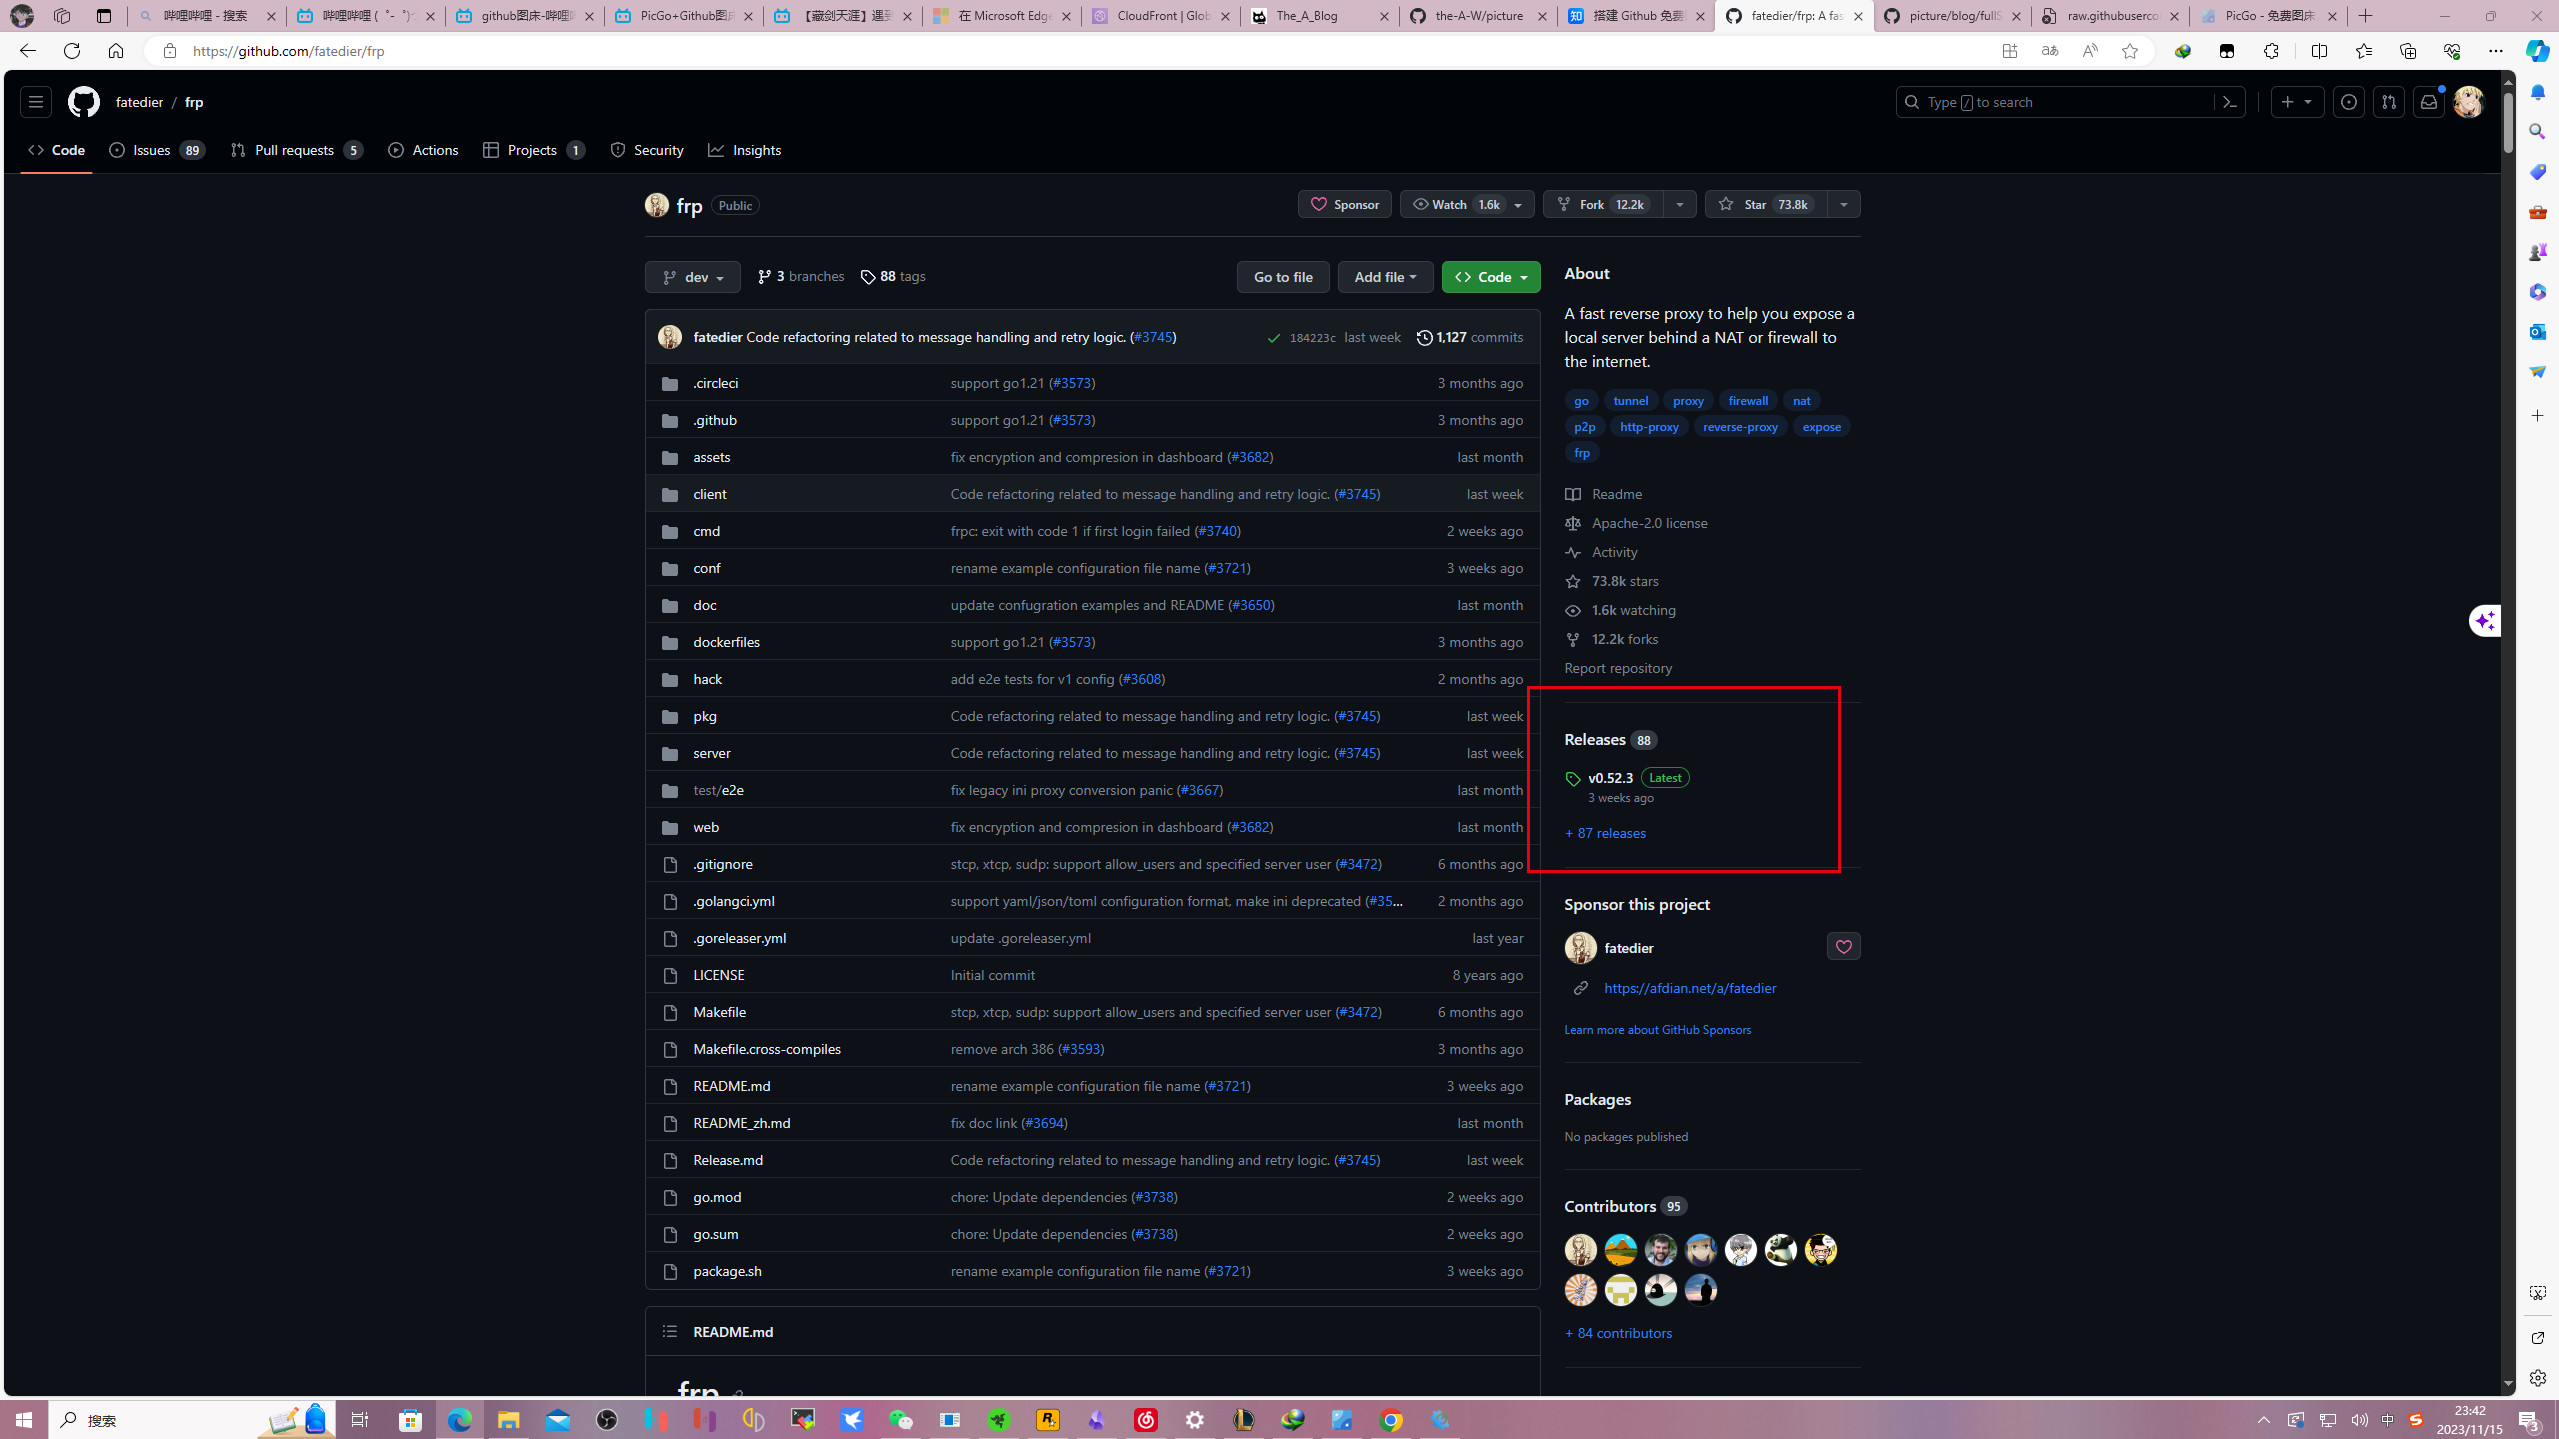Viewport: 2559px width, 1439px height.
Task: Open the + 84 contributors link
Action: [1618, 1333]
